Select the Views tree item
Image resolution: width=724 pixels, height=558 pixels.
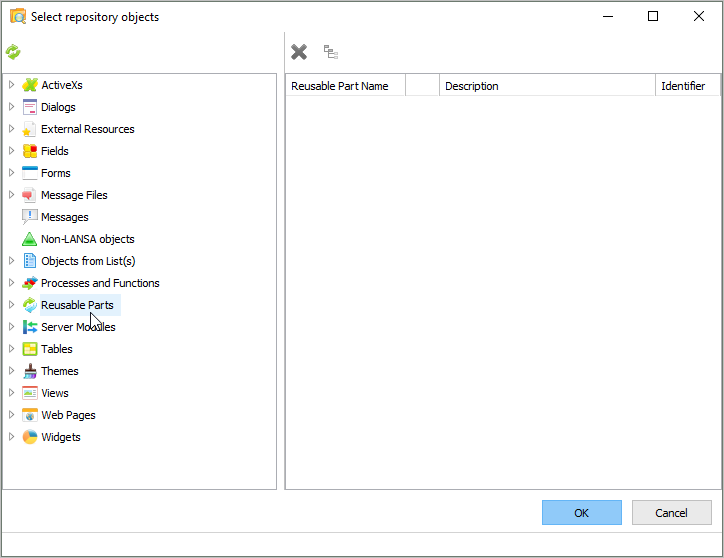pyautogui.click(x=55, y=393)
